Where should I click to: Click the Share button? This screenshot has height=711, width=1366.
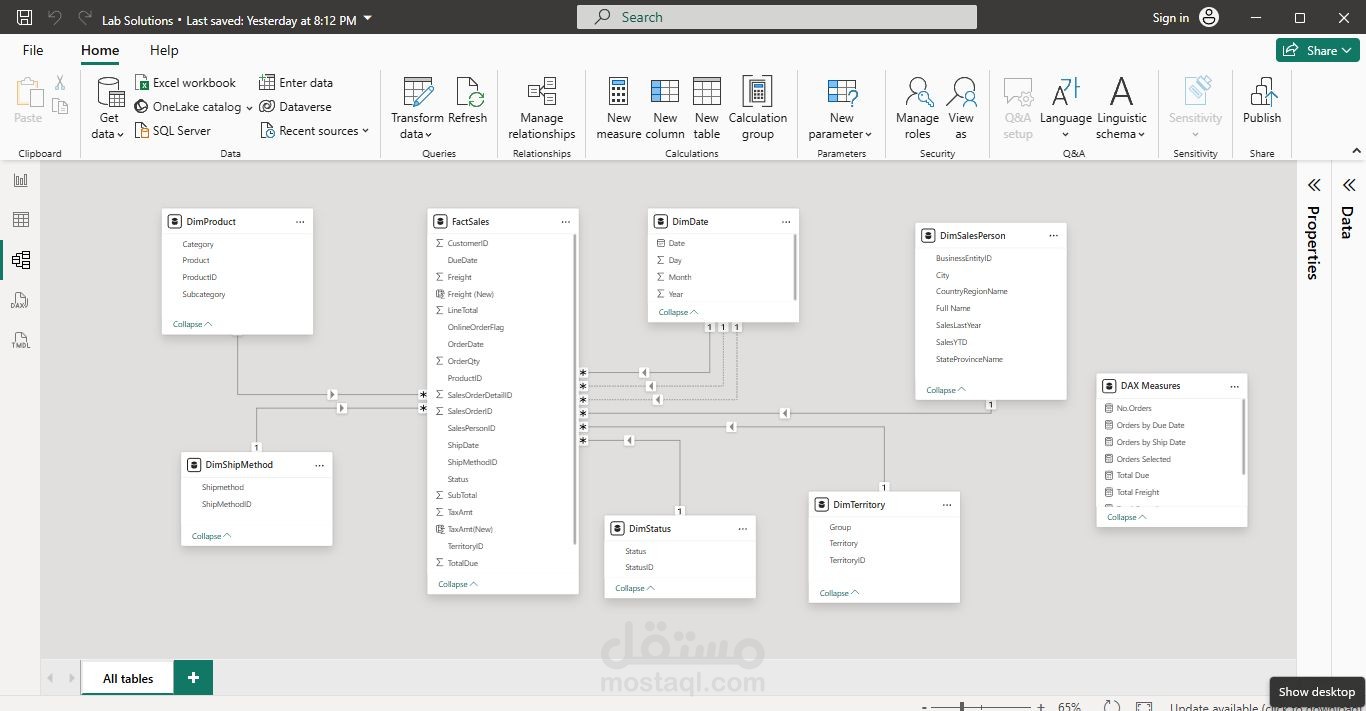(1317, 50)
